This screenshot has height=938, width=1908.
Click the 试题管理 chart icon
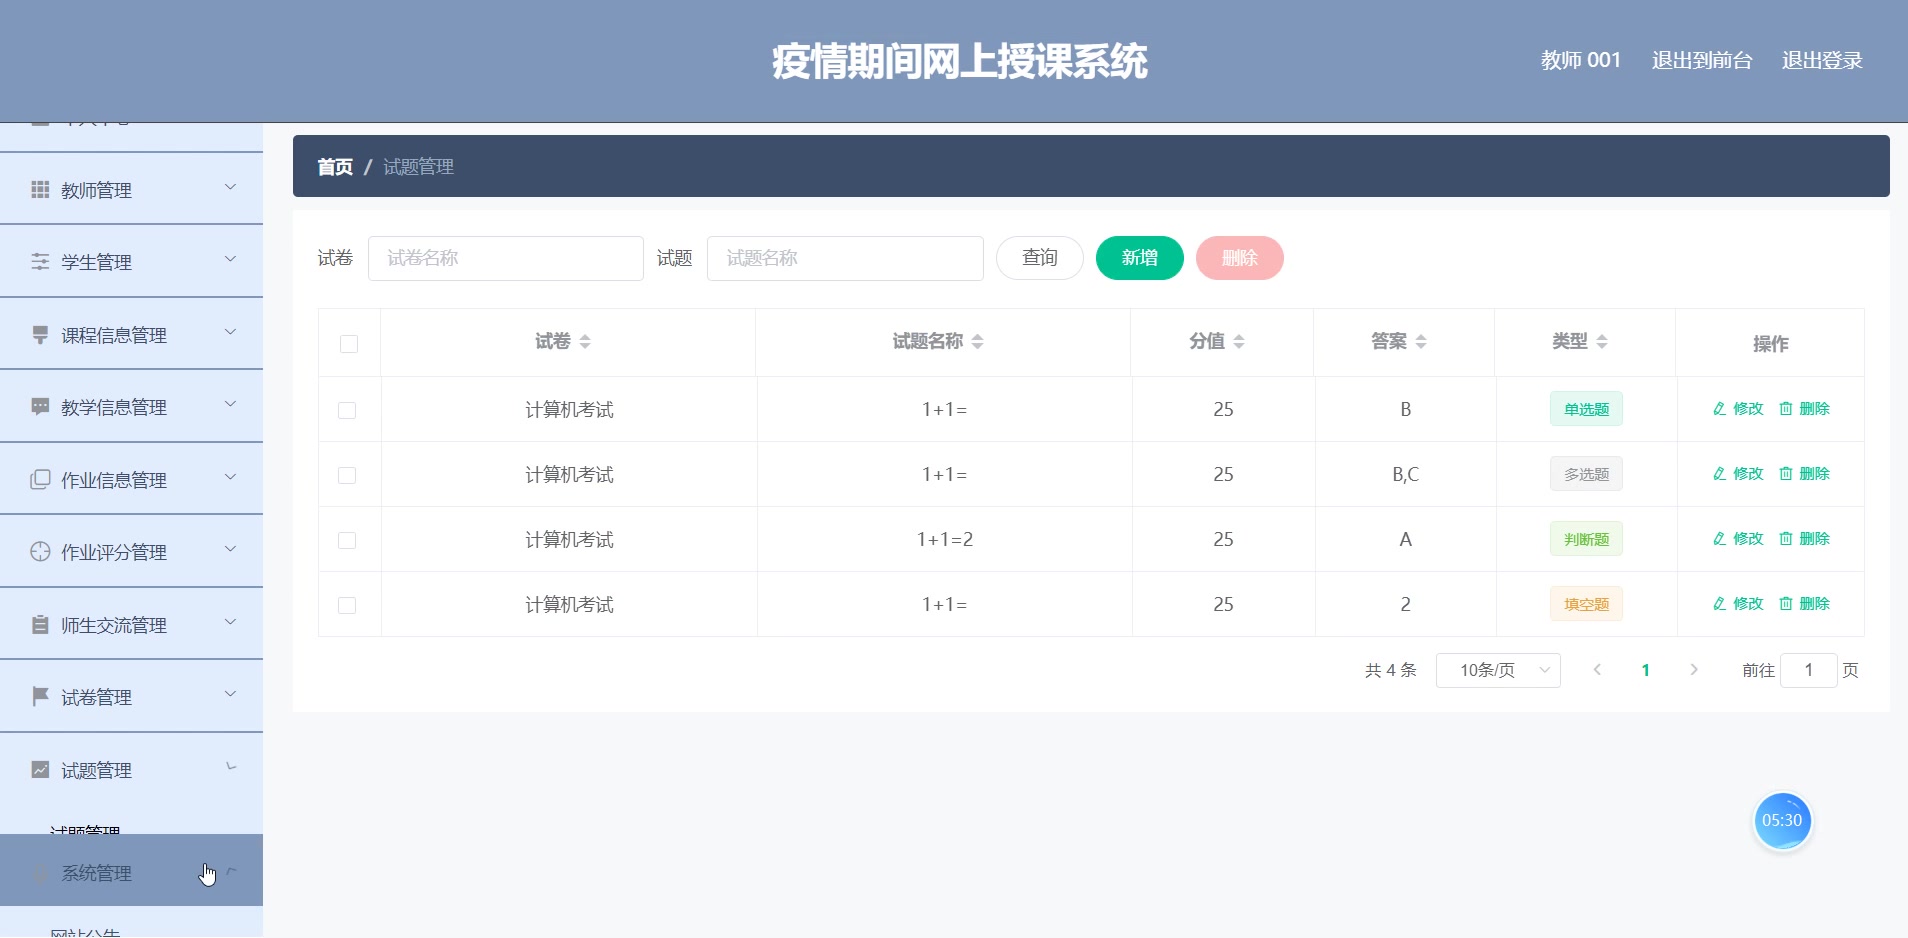40,769
